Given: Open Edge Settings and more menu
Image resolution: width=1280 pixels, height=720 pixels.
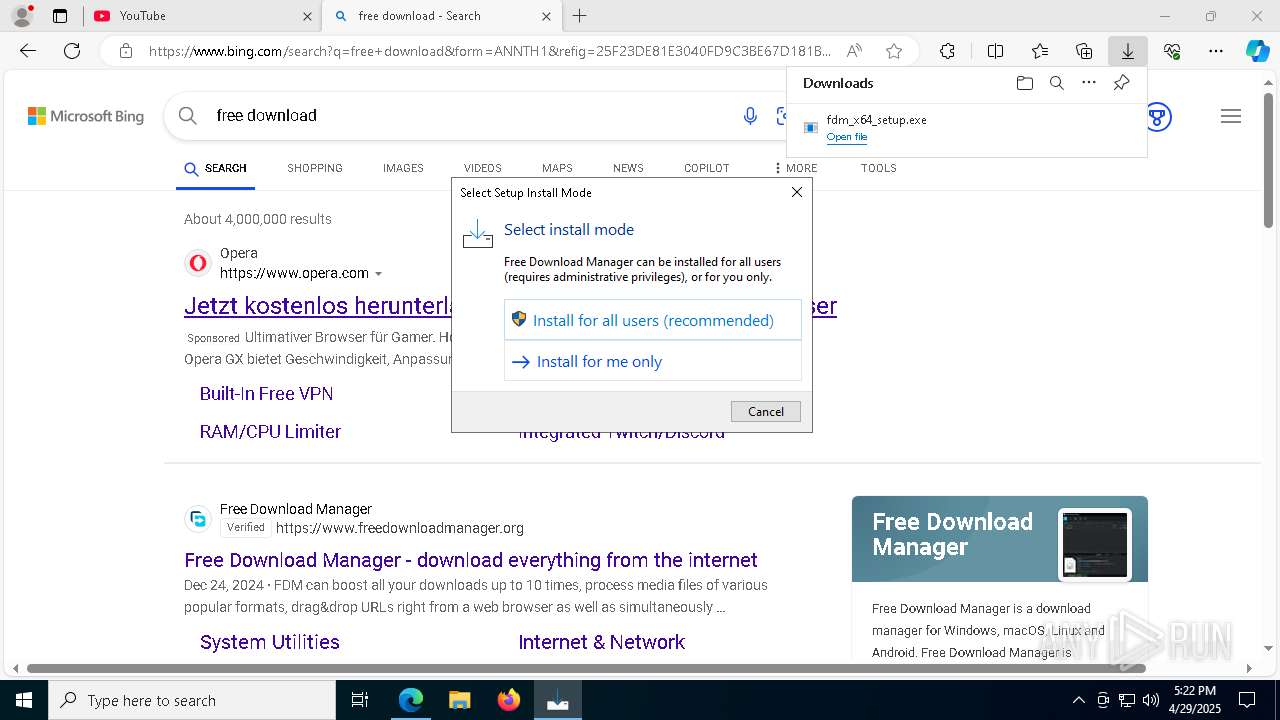Looking at the screenshot, I should (x=1216, y=51).
